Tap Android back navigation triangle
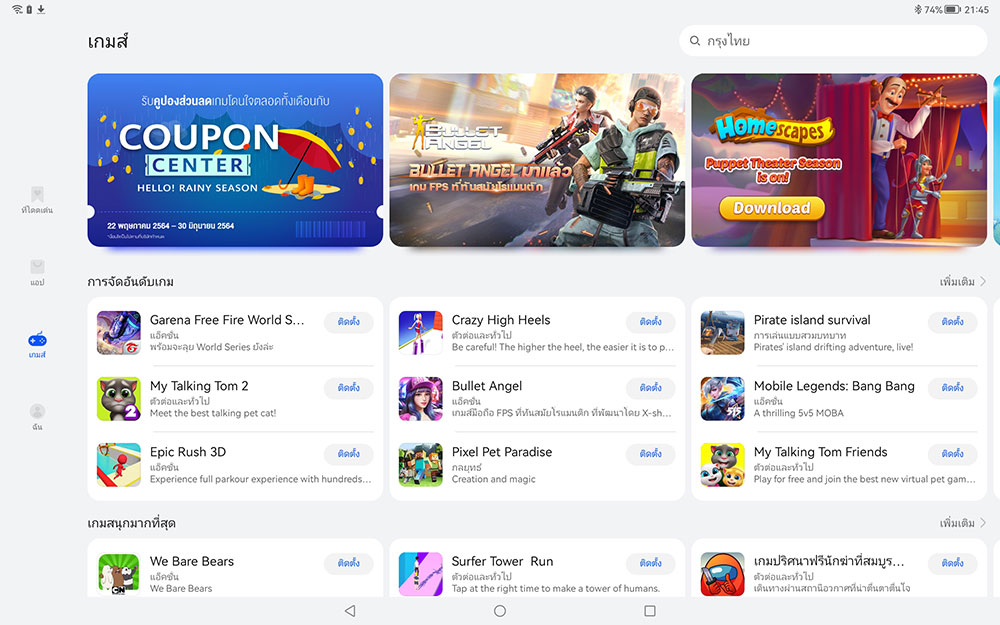1000x625 pixels. (x=350, y=611)
